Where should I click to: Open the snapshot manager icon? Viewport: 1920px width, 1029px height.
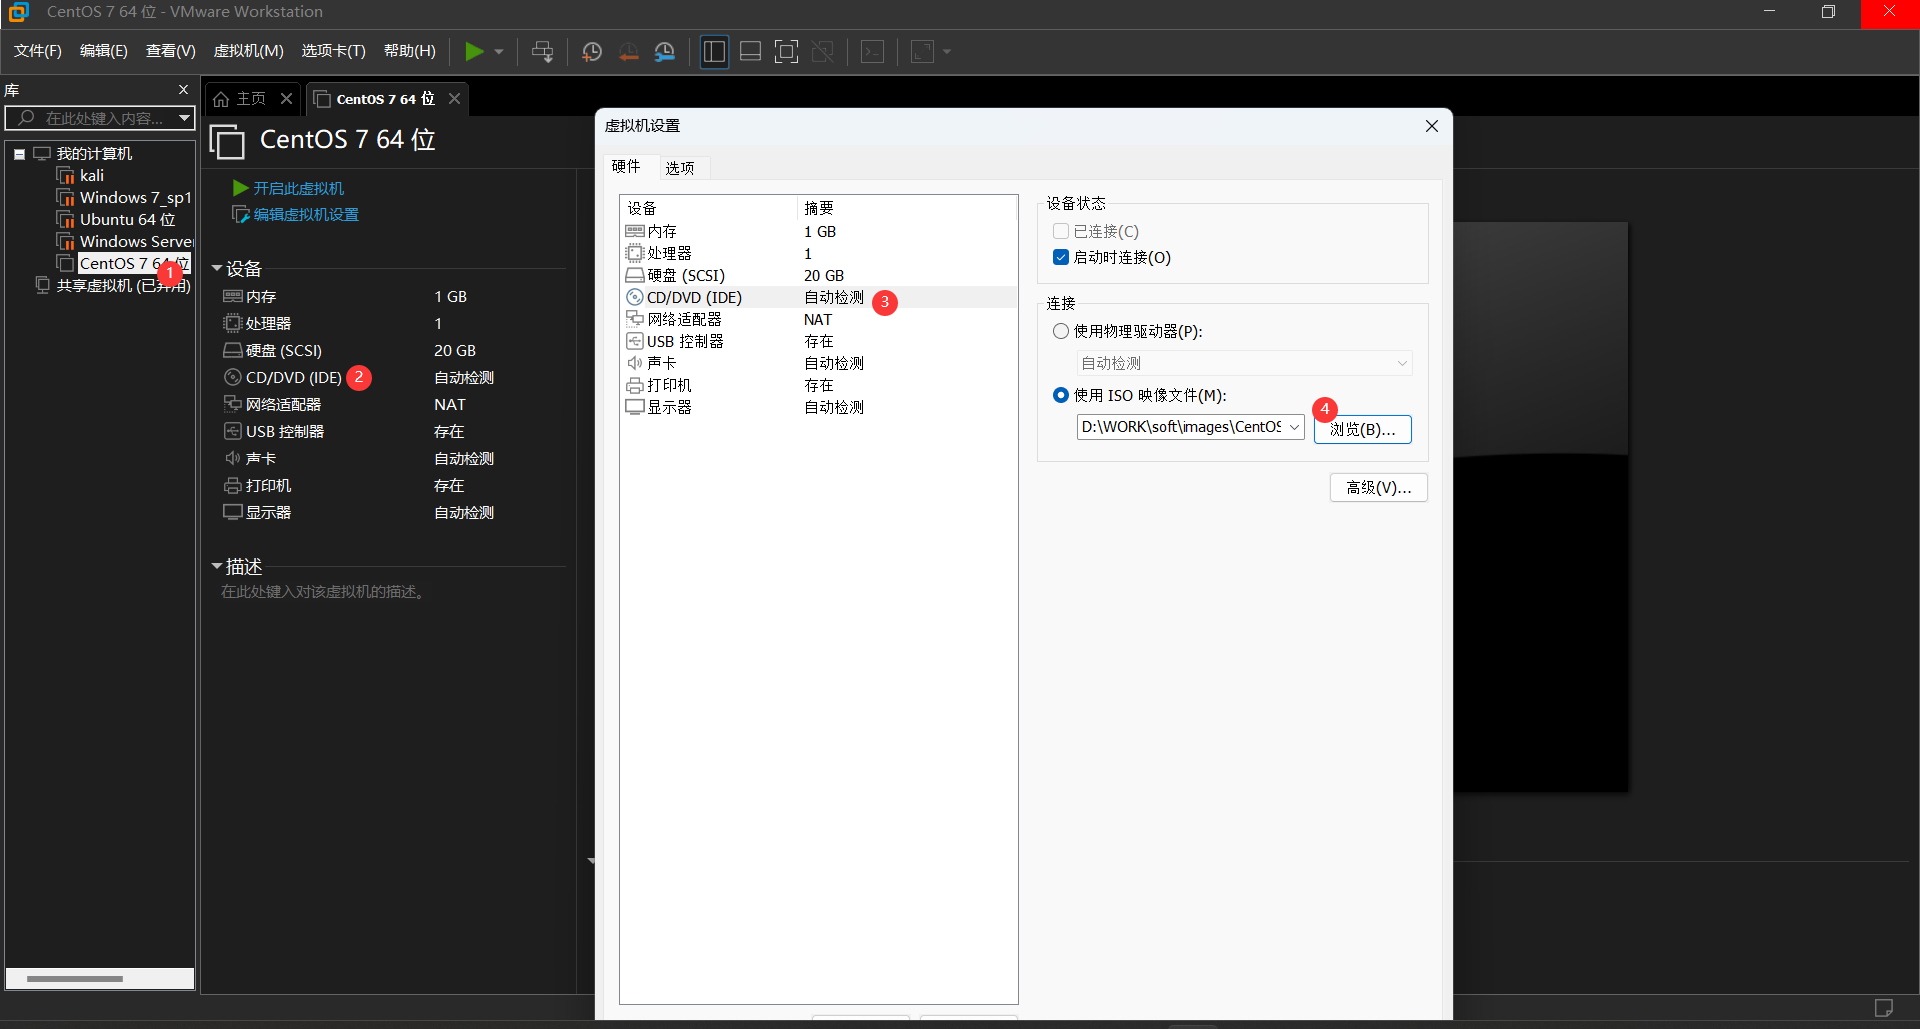(665, 51)
